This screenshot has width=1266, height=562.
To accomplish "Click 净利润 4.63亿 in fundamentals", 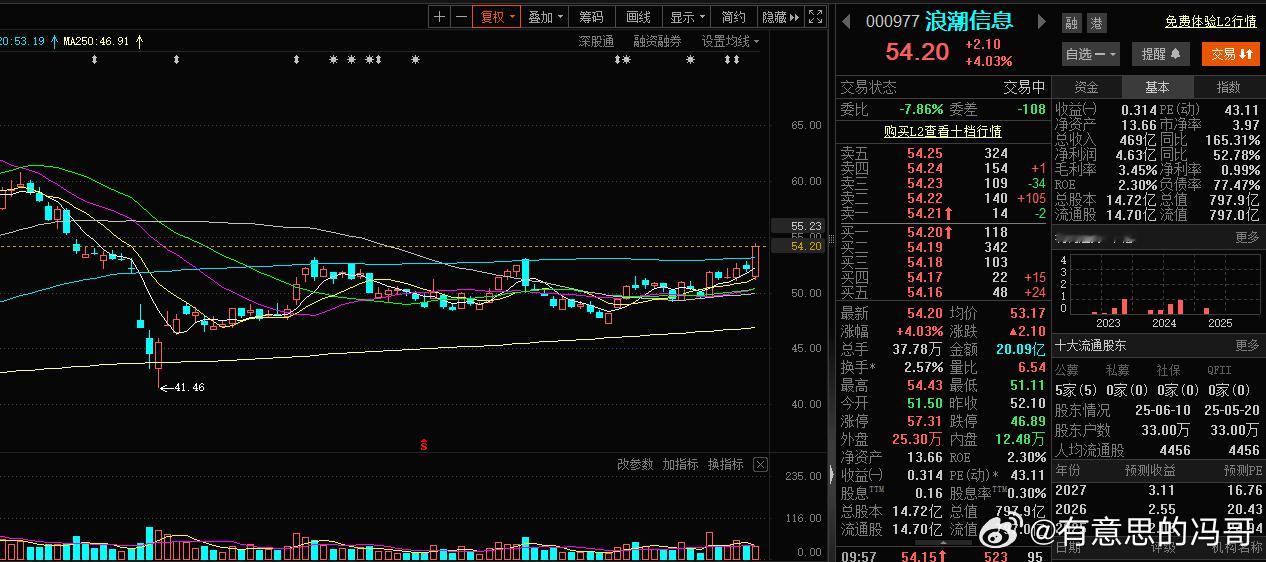I will (1106, 155).
